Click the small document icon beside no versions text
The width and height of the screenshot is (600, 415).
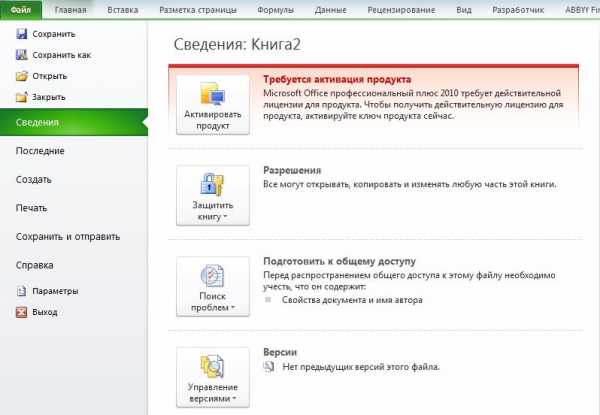[x=269, y=366]
